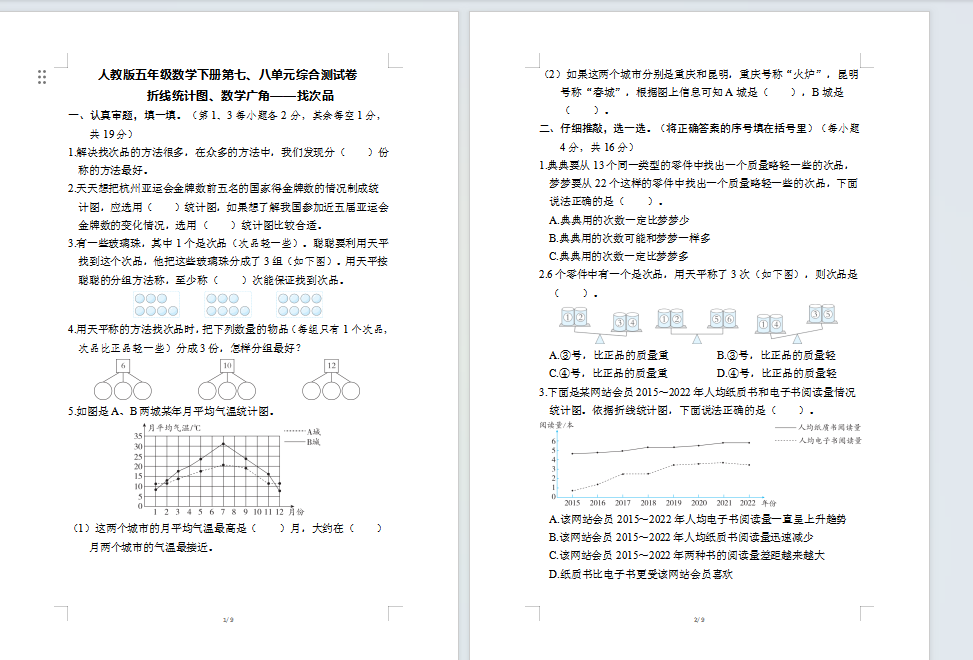Click option D.纸质书比电子书更受该网站会员喜欢
This screenshot has height=660, width=973.
[x=641, y=574]
